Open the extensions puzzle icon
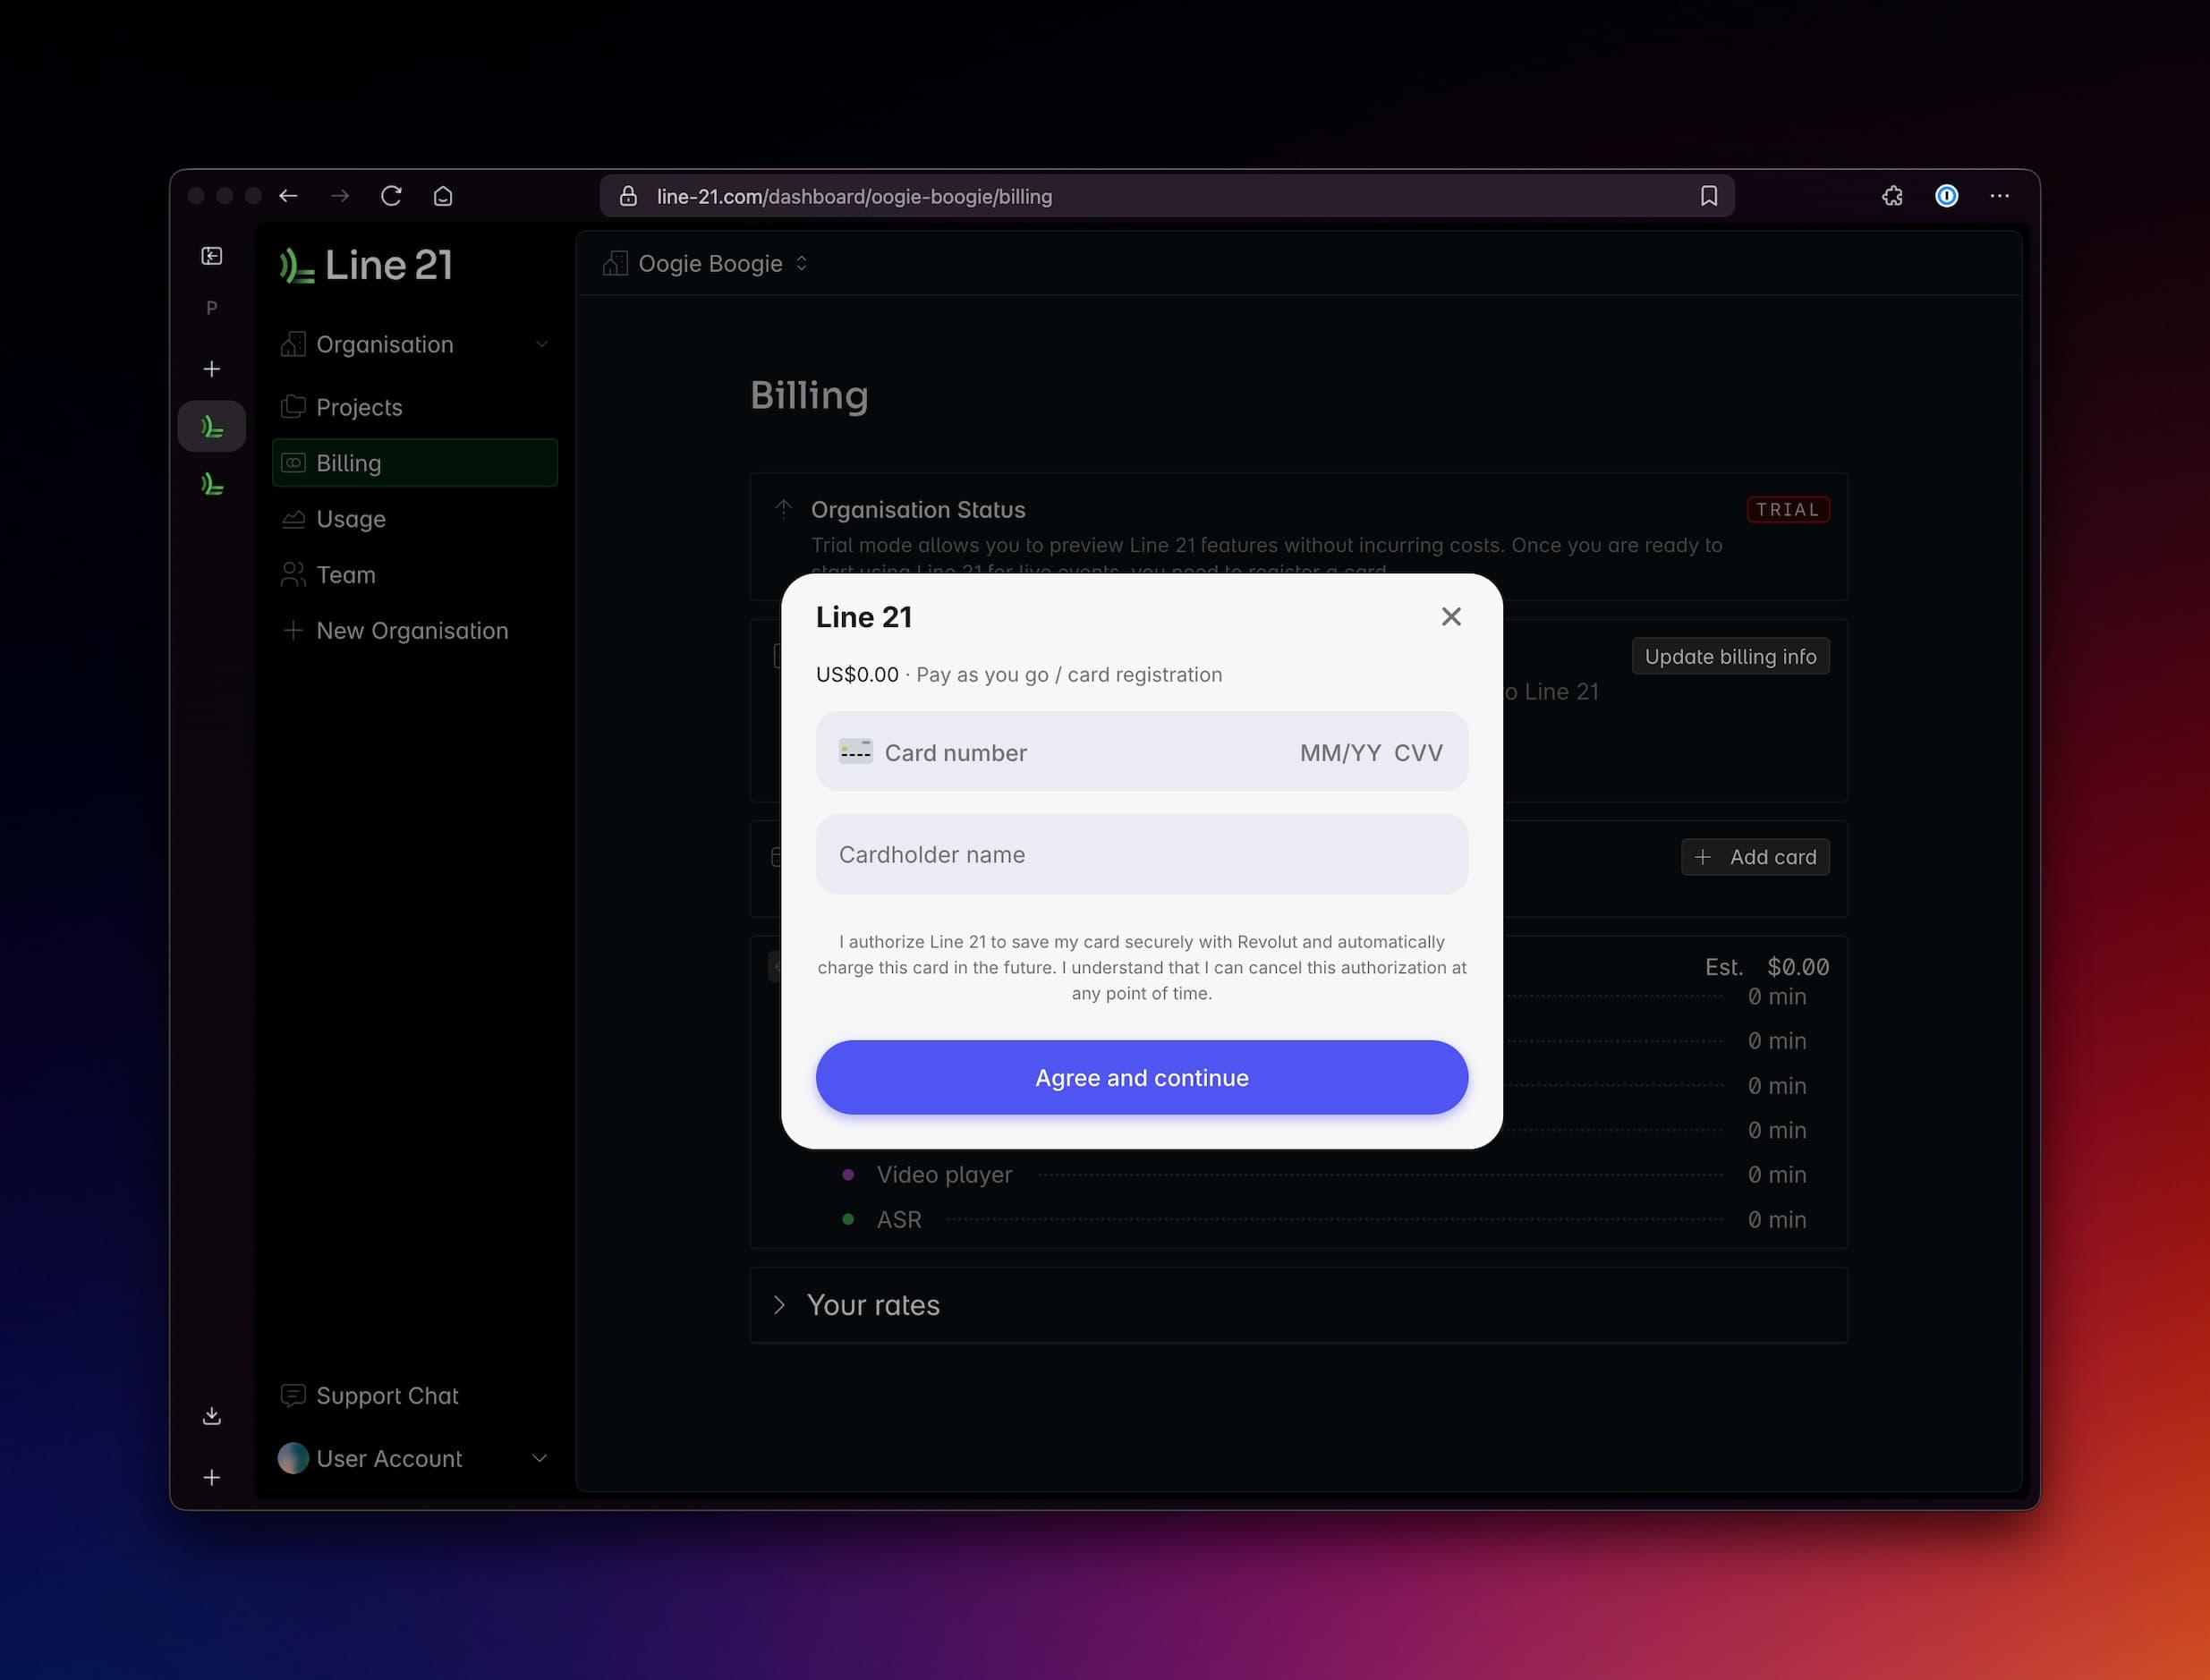 coord(1892,196)
